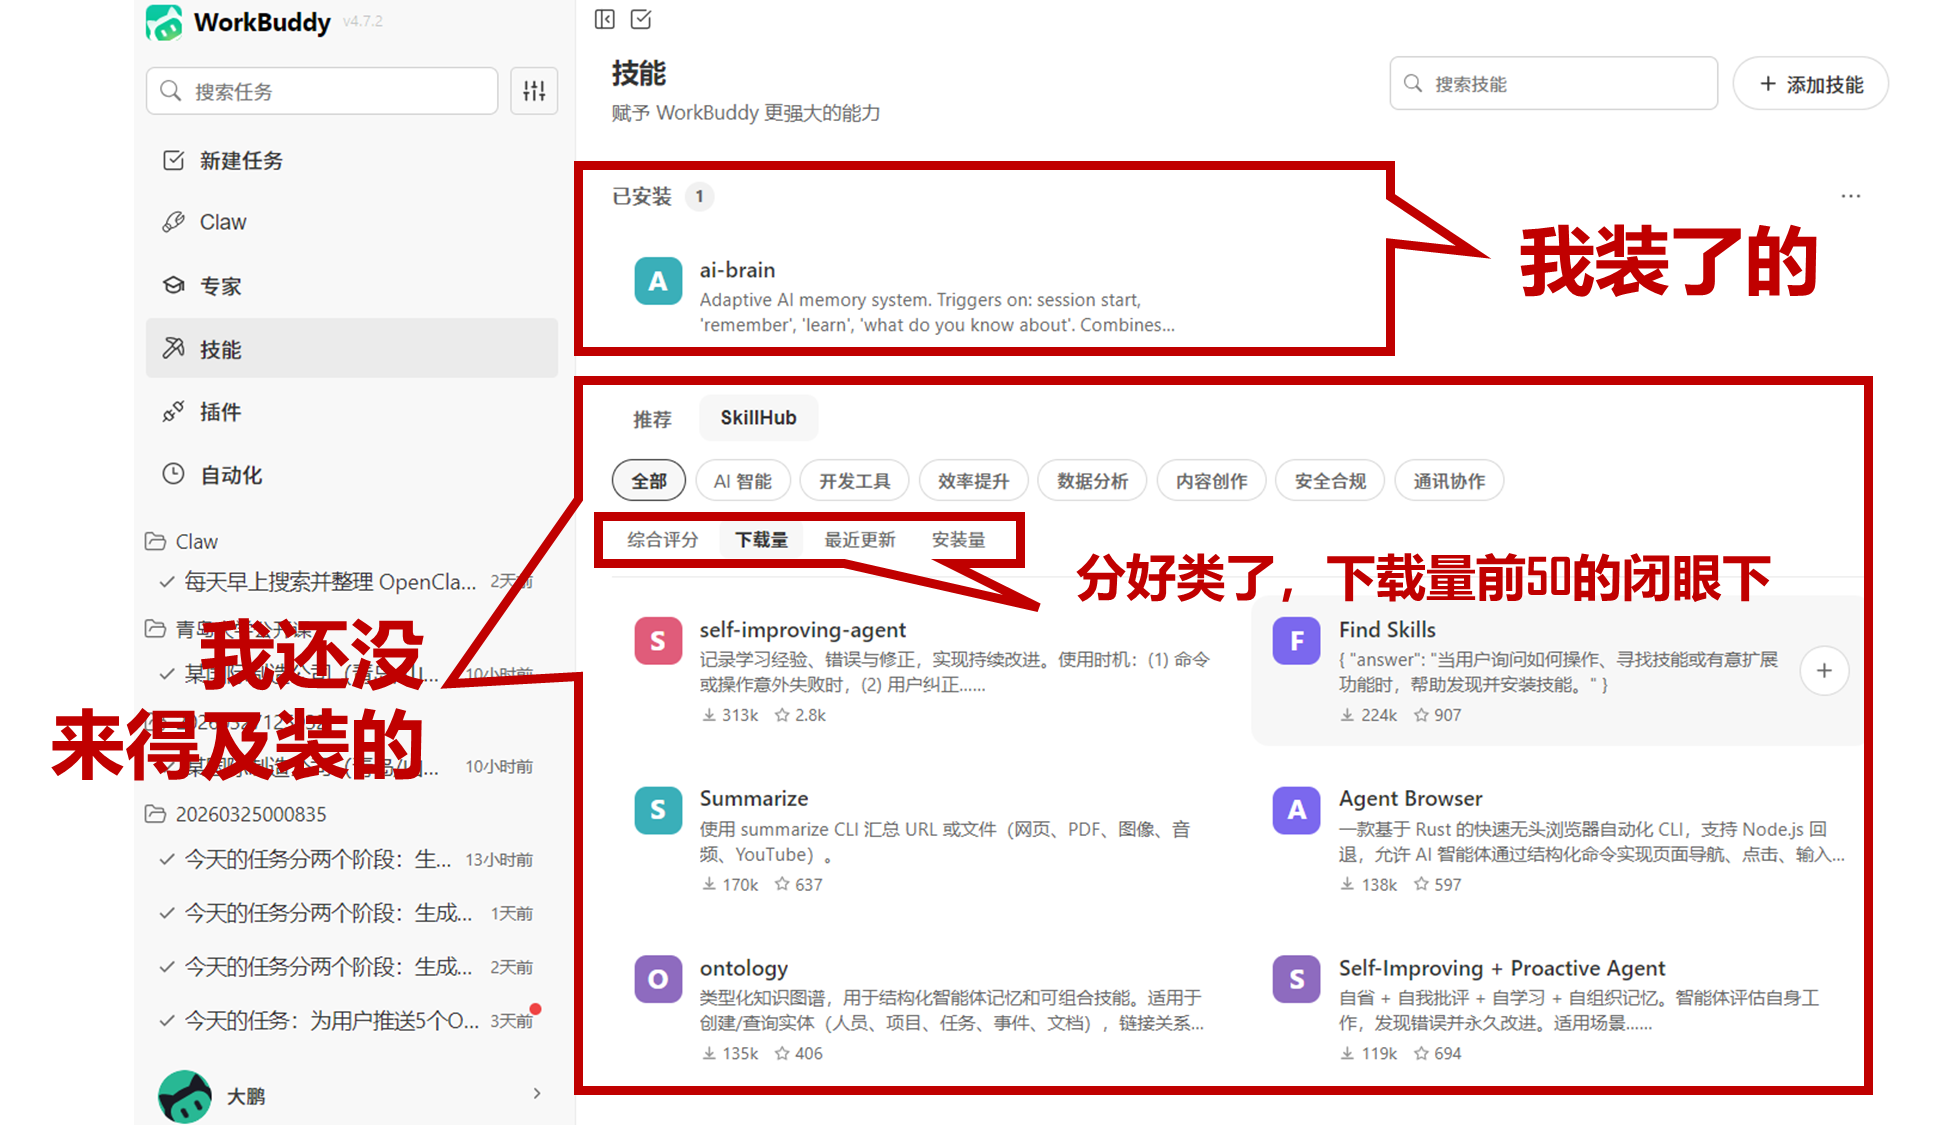This screenshot has width=1945, height=1125.
Task: Click the 添加技能 button
Action: (1810, 84)
